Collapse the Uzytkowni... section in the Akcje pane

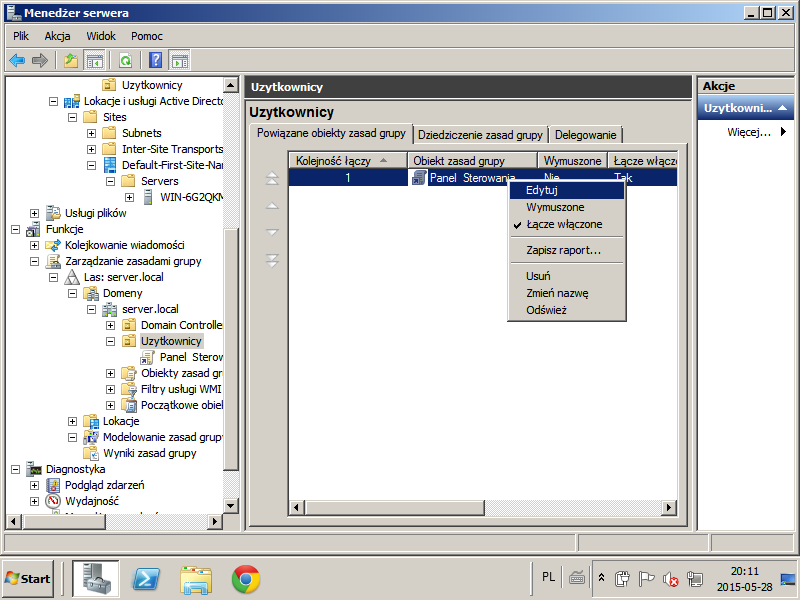pos(782,108)
